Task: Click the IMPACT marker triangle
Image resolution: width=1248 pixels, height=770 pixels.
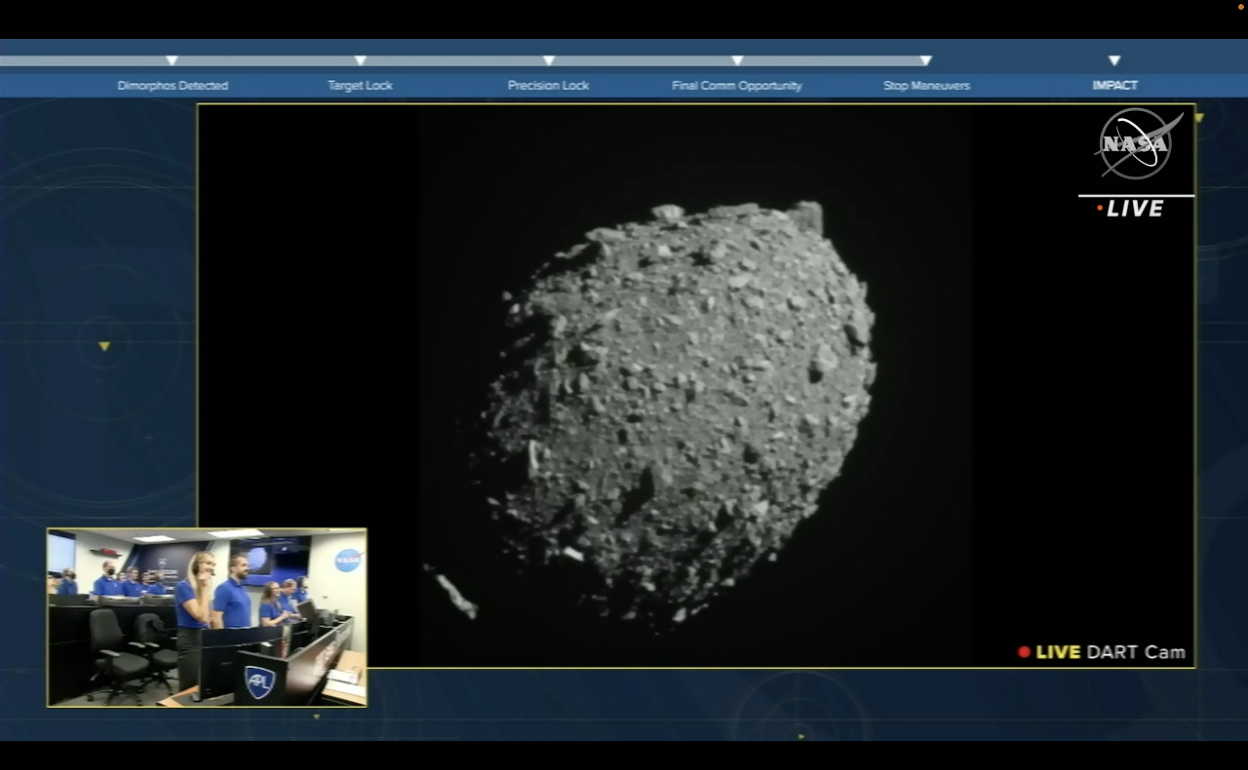Action: (1115, 61)
